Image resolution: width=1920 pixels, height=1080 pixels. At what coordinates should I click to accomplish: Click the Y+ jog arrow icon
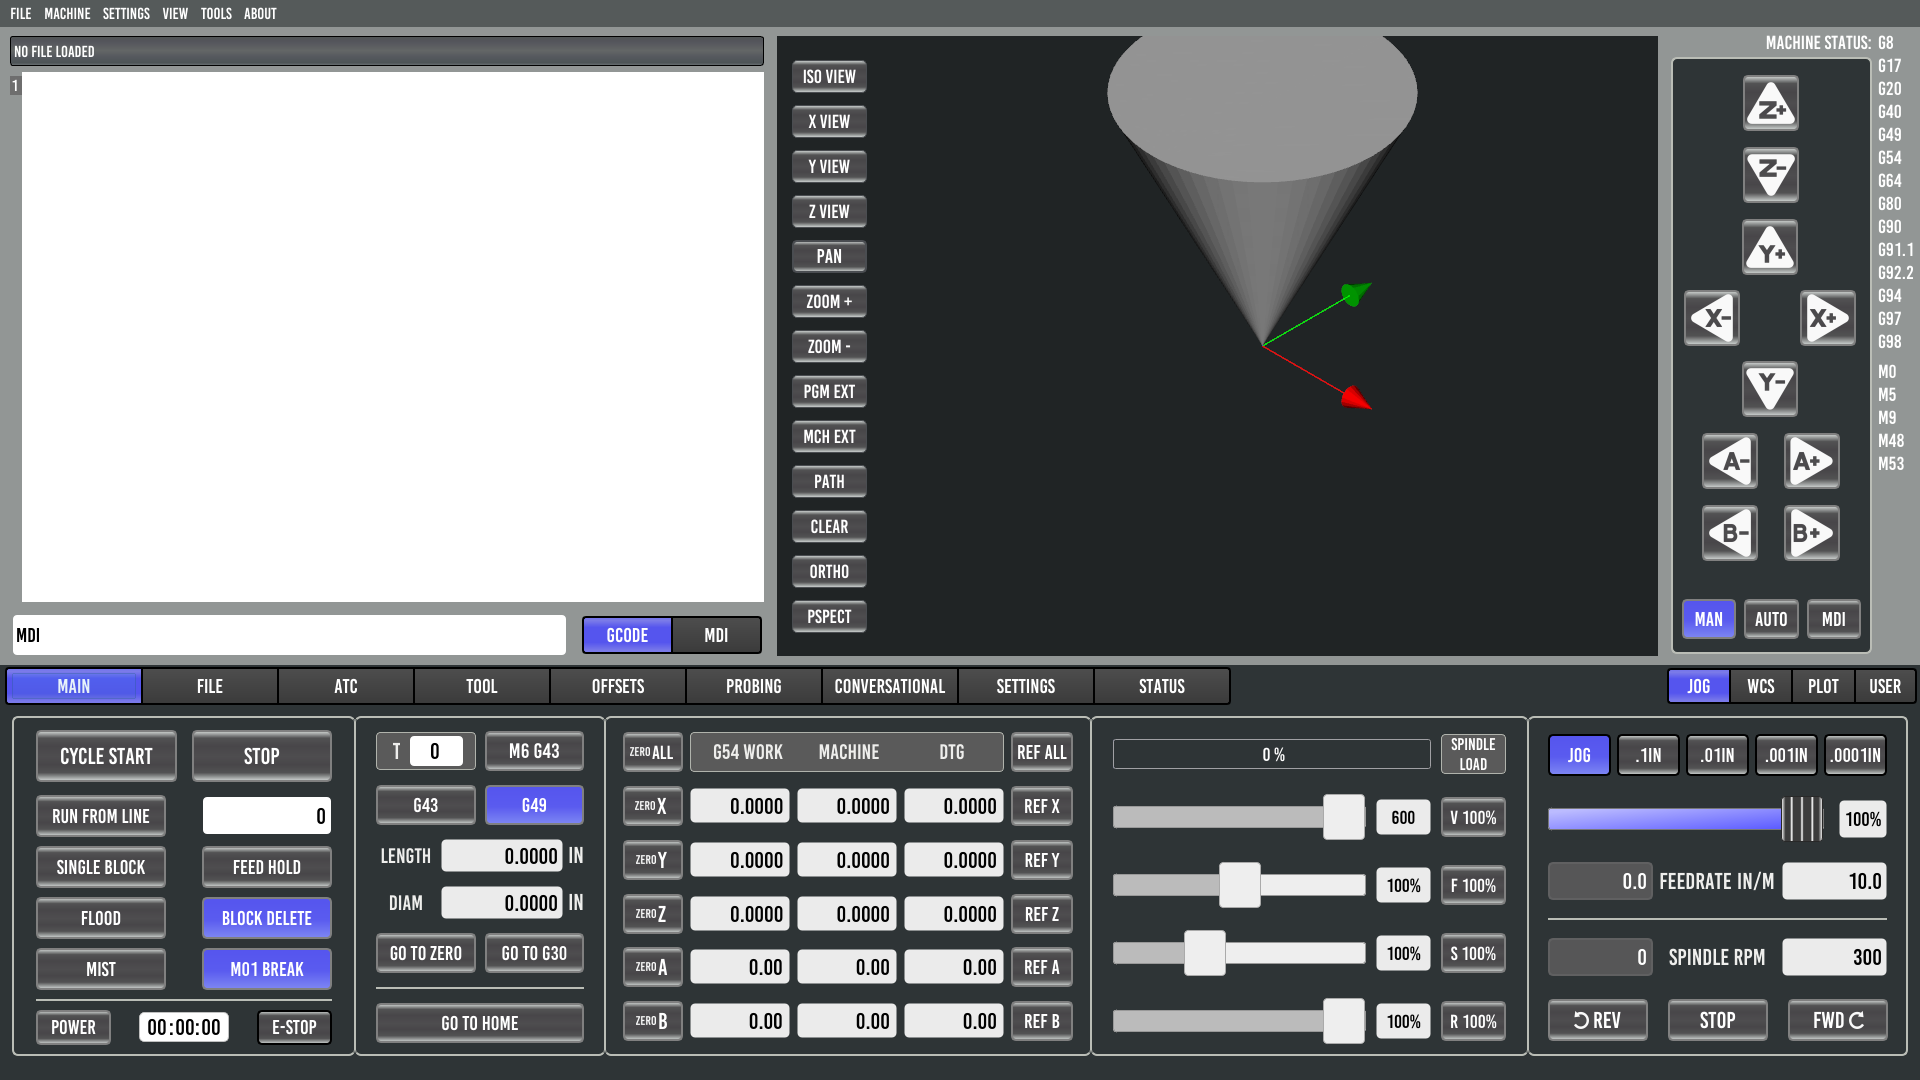coord(1770,248)
